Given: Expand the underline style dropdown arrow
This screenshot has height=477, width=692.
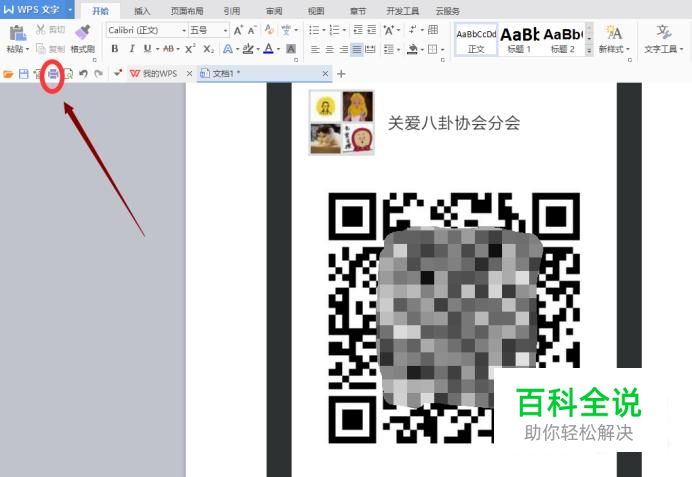Looking at the screenshot, I should click(157, 49).
